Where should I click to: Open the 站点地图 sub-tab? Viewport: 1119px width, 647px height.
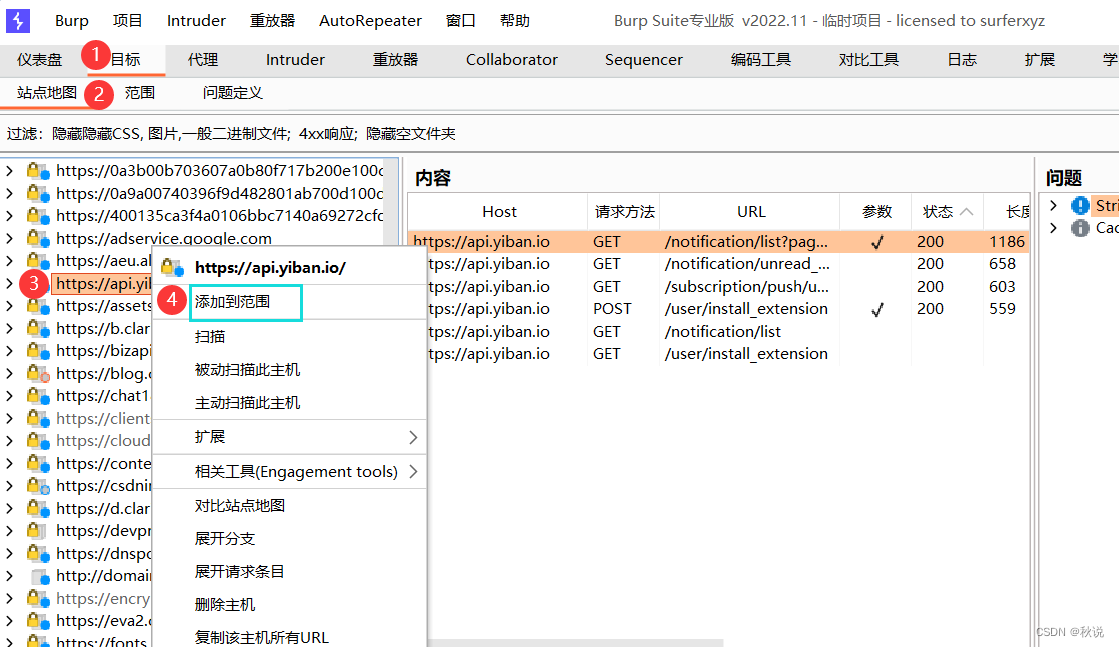pyautogui.click(x=47, y=93)
